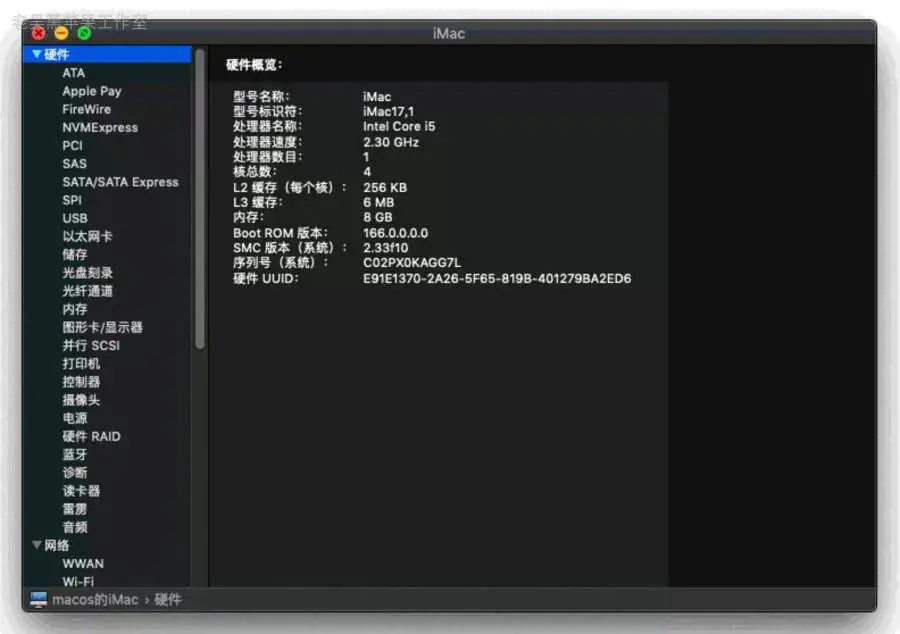Image resolution: width=900 pixels, height=634 pixels.
Task: Select 以太网卡 in the sidebar
Action: [x=87, y=236]
